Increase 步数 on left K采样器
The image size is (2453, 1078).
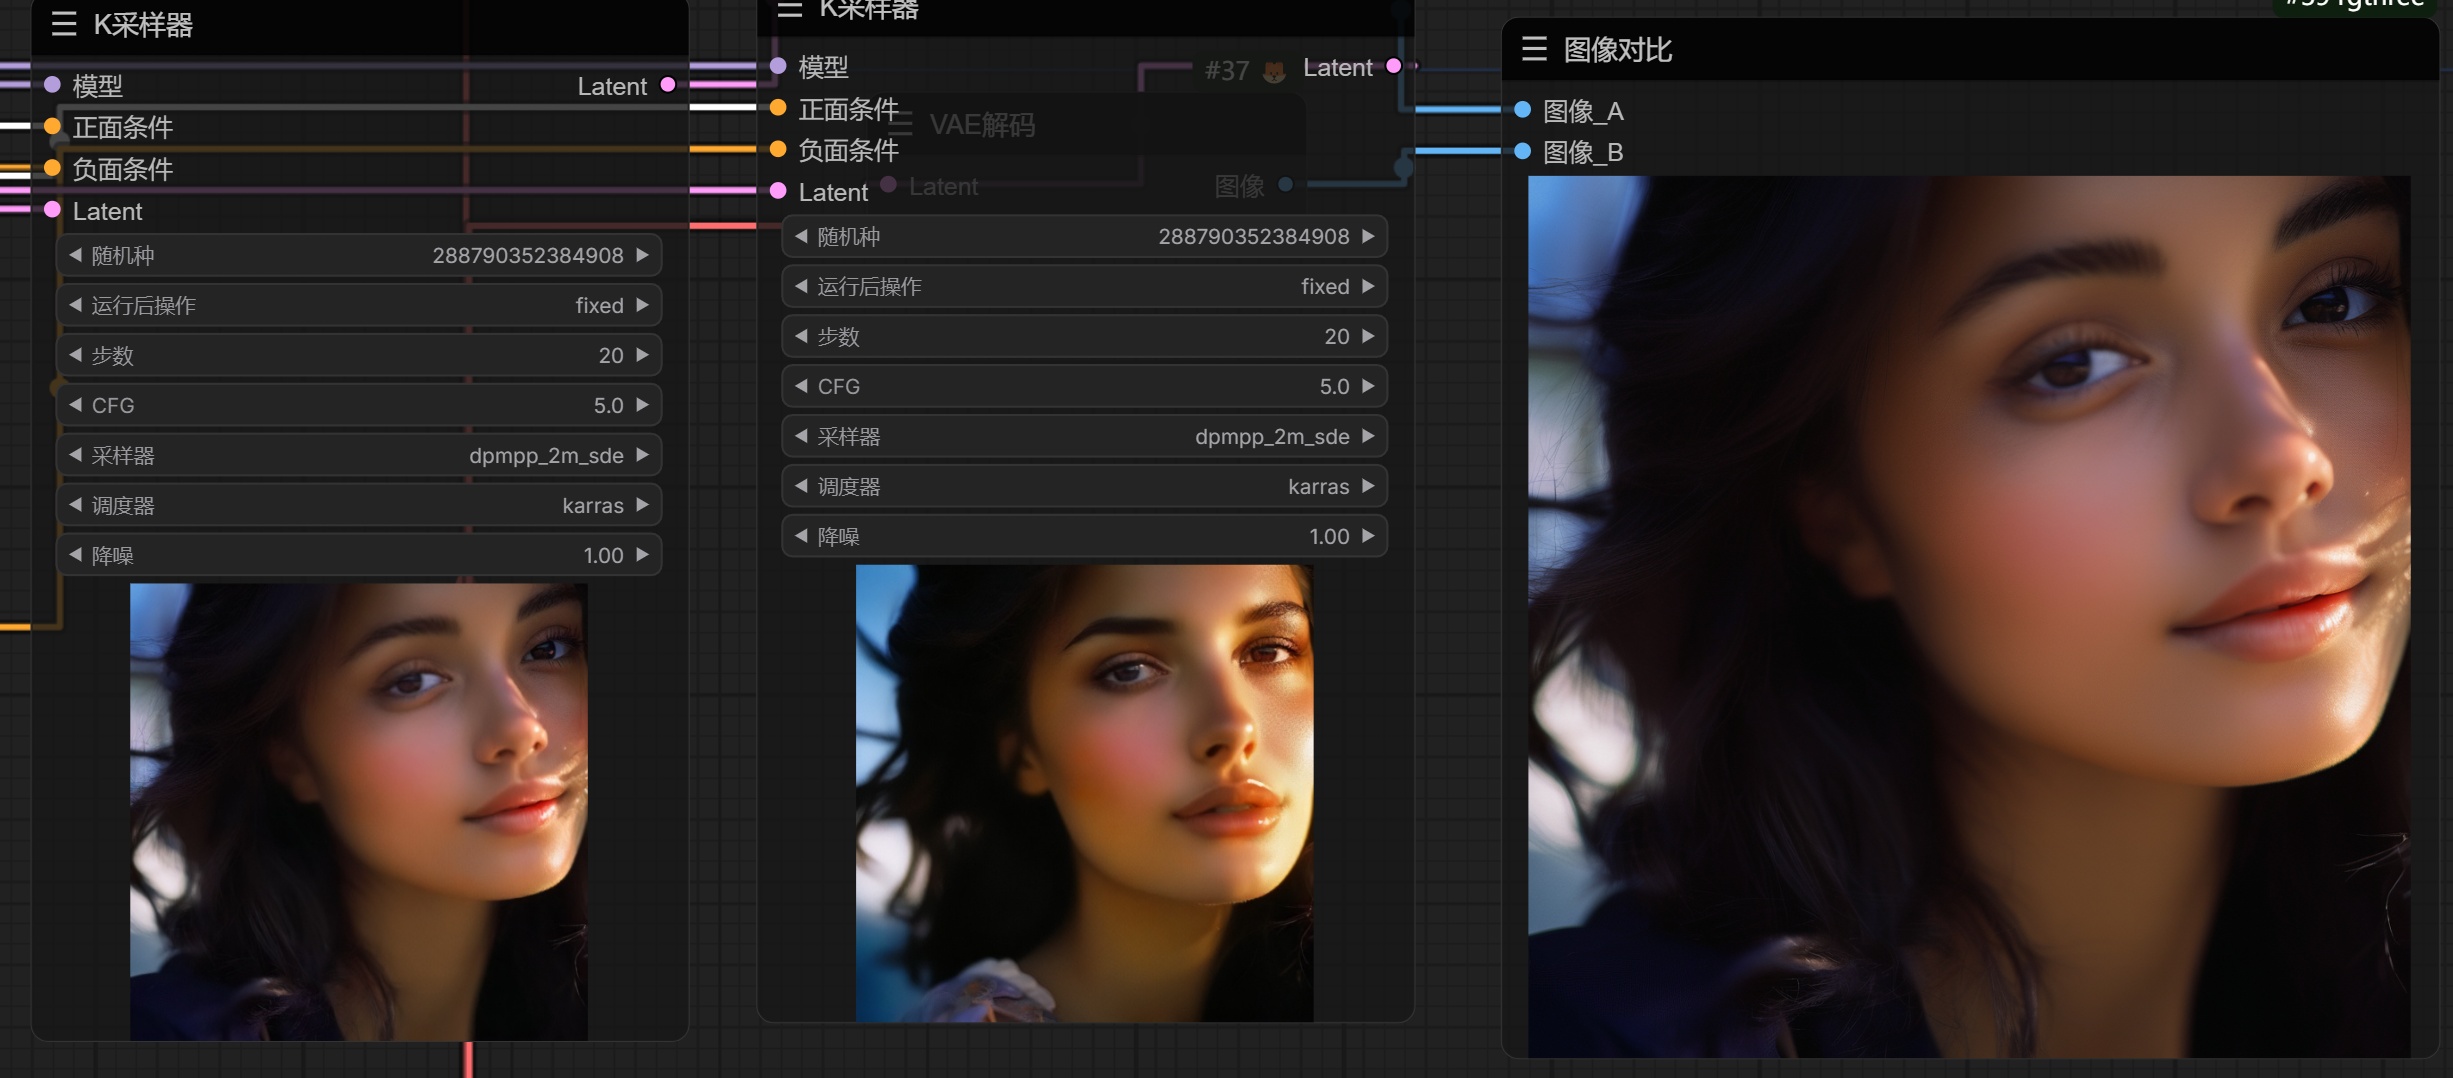pyautogui.click(x=643, y=355)
